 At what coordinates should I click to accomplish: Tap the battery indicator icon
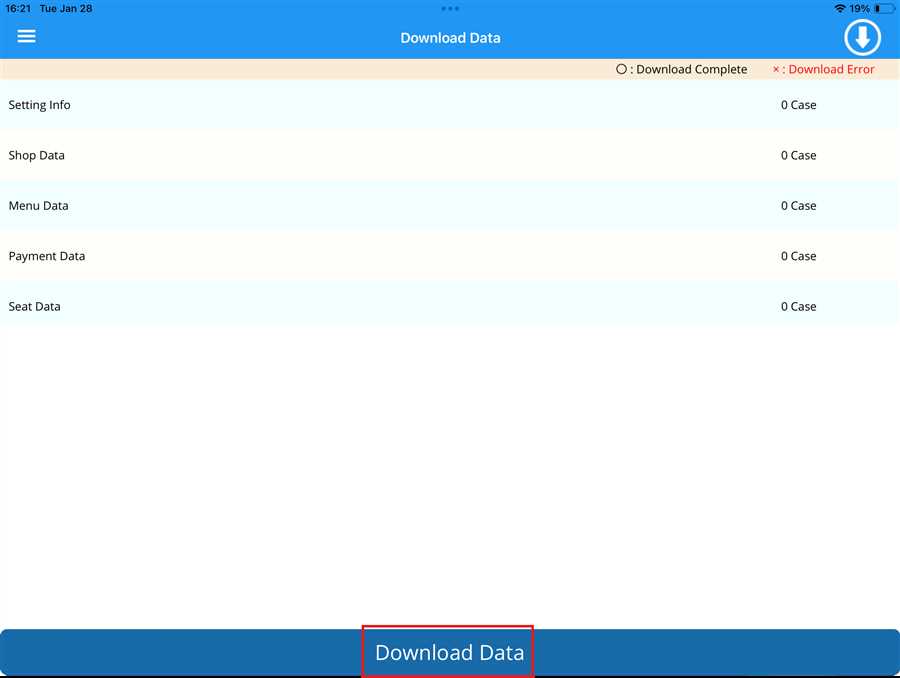pyautogui.click(x=885, y=8)
